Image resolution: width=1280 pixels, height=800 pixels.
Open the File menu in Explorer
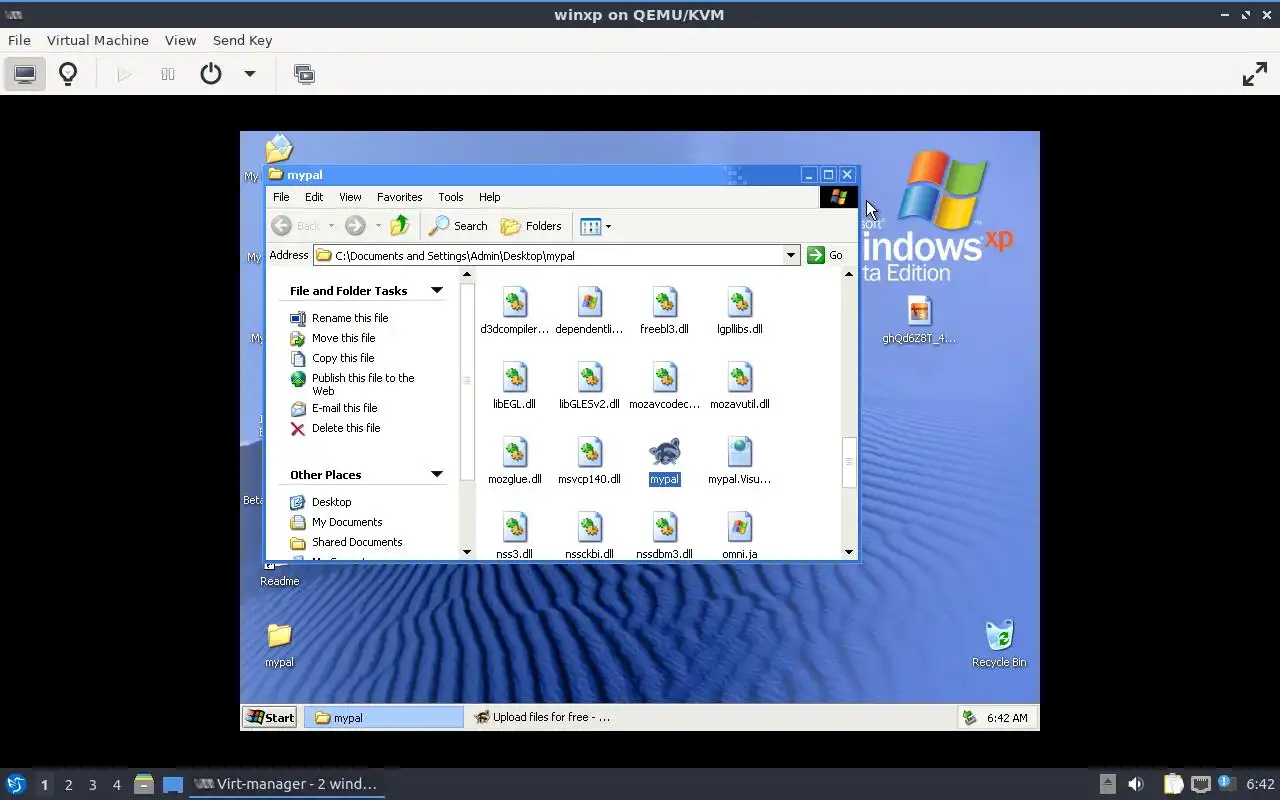(x=281, y=197)
